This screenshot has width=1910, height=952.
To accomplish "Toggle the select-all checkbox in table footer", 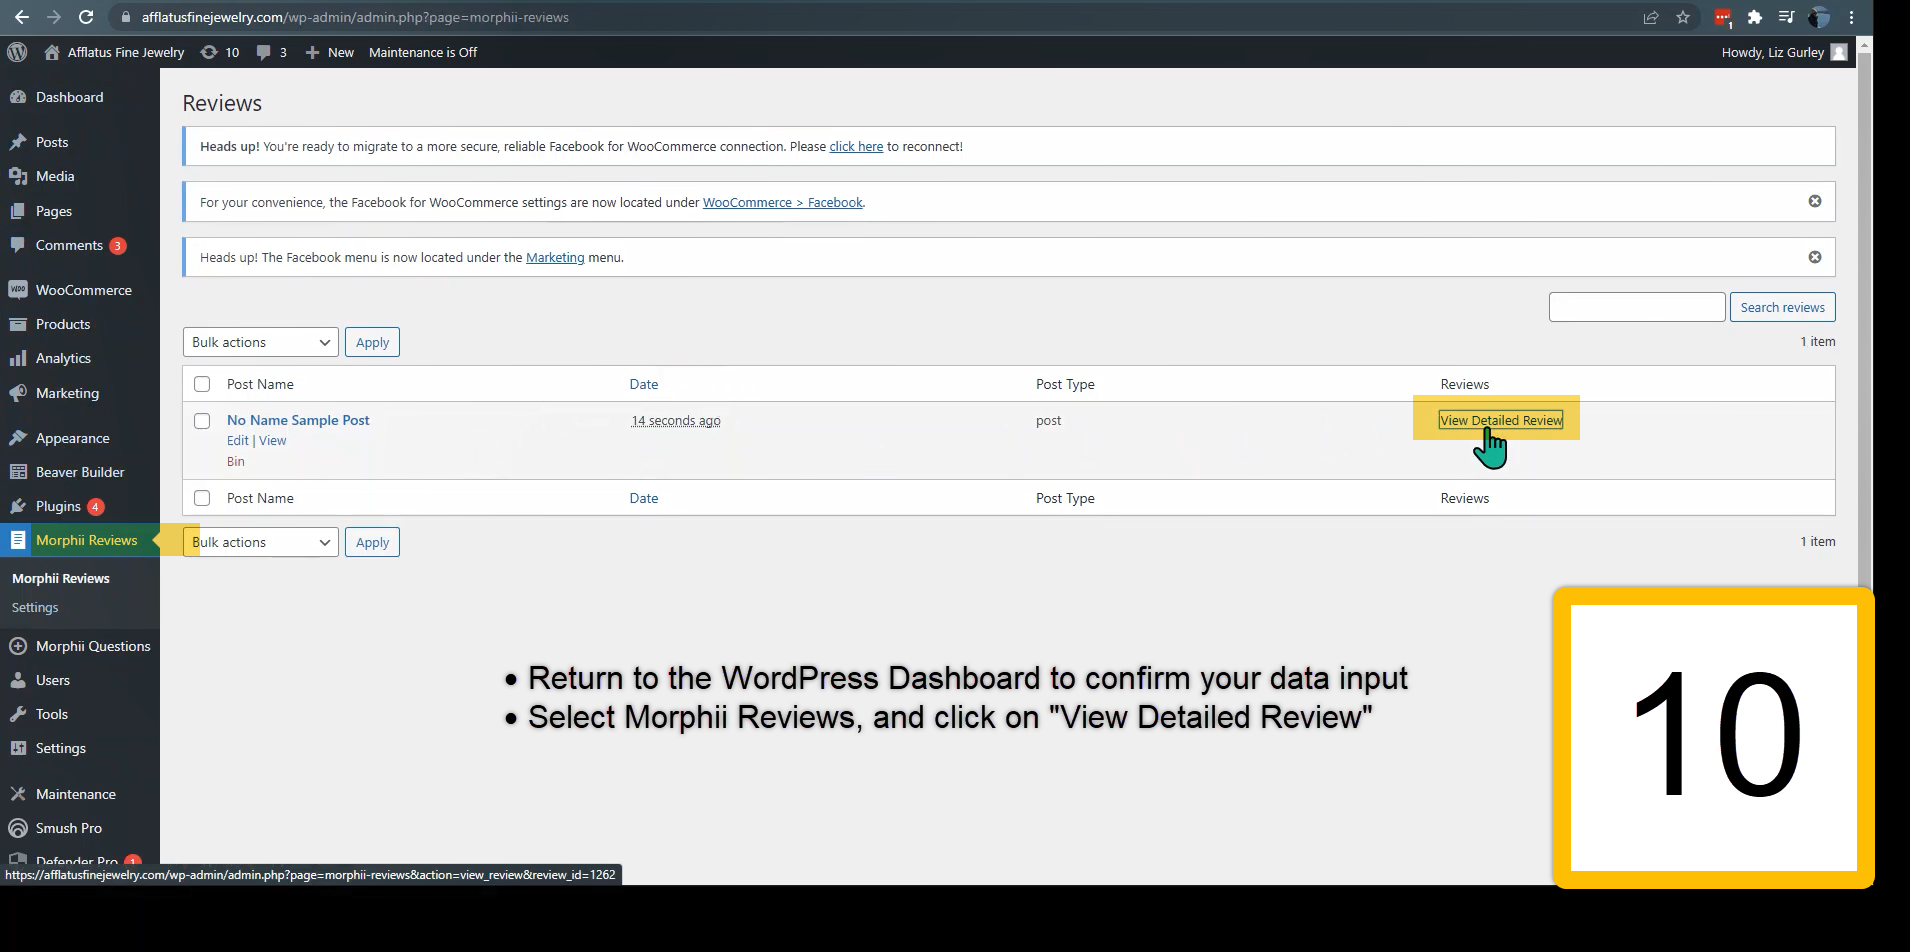I will 202,498.
